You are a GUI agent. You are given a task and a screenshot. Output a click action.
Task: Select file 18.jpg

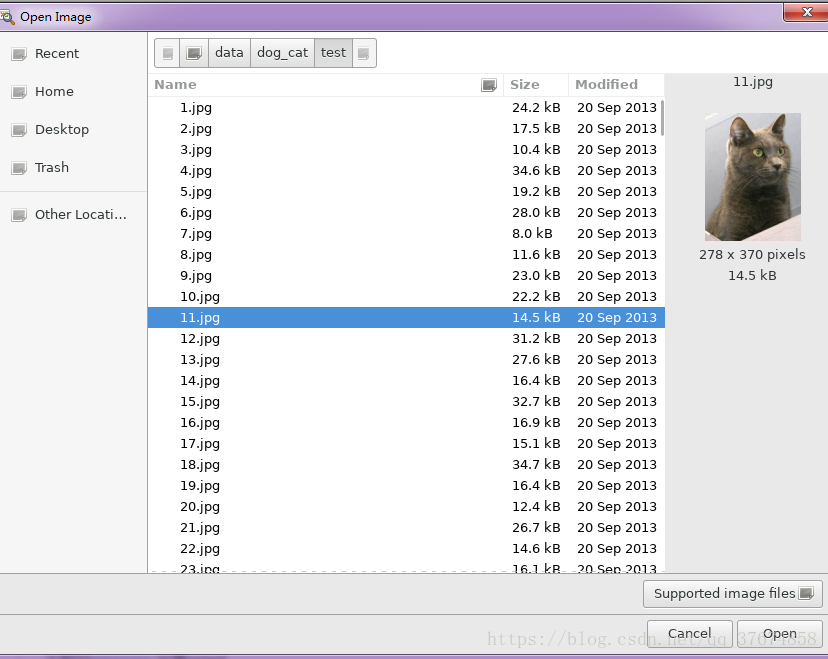406,465
